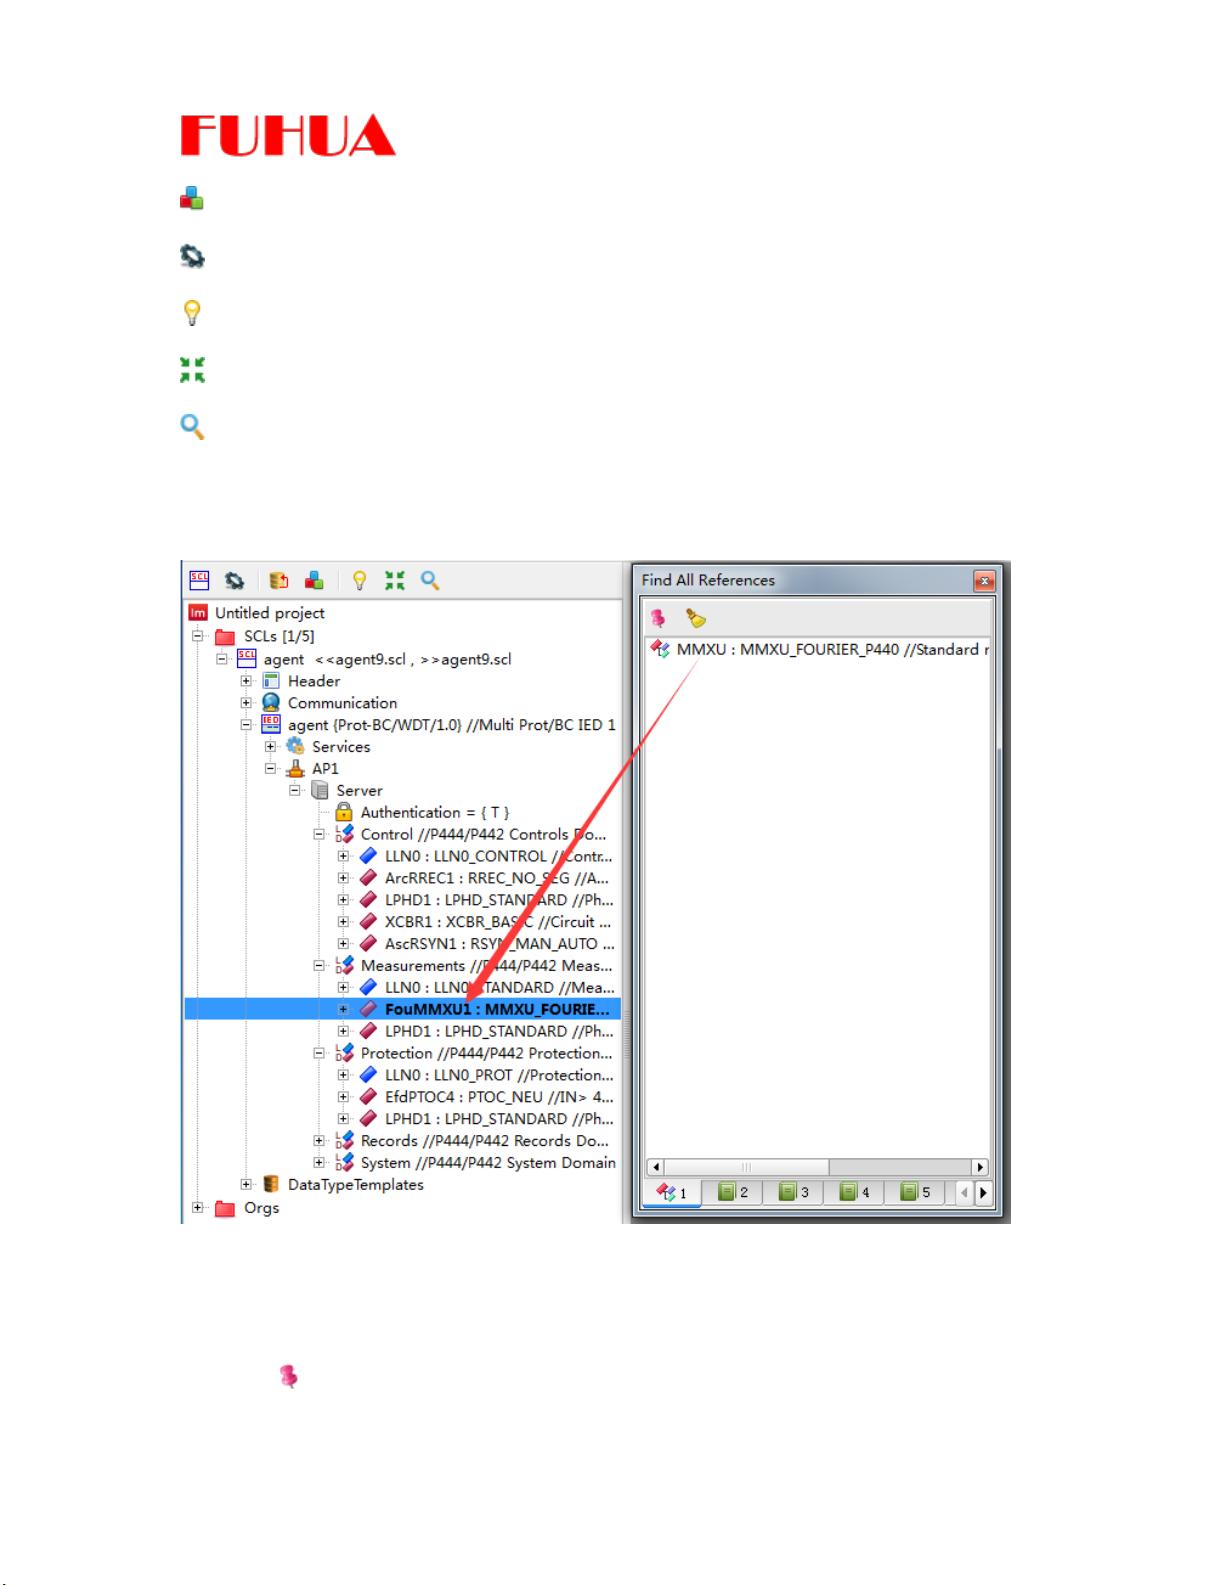The width and height of the screenshot is (1225, 1585).
Task: Click the lightbulb icon in the tree toolbar
Action: point(359,581)
